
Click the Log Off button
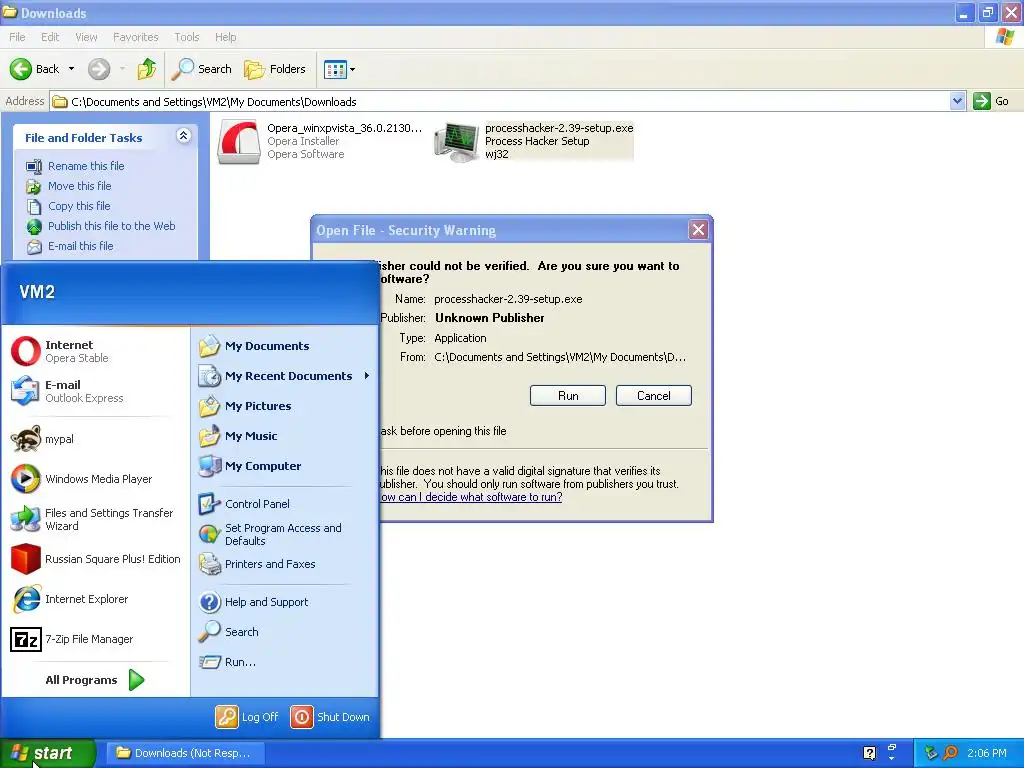click(x=247, y=716)
